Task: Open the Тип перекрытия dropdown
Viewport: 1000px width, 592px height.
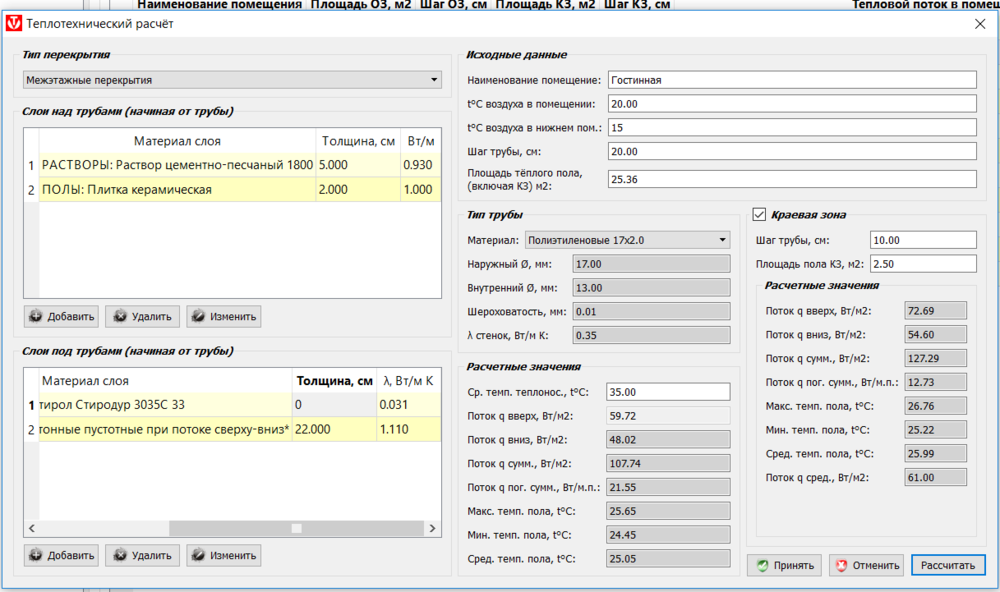Action: [232, 80]
